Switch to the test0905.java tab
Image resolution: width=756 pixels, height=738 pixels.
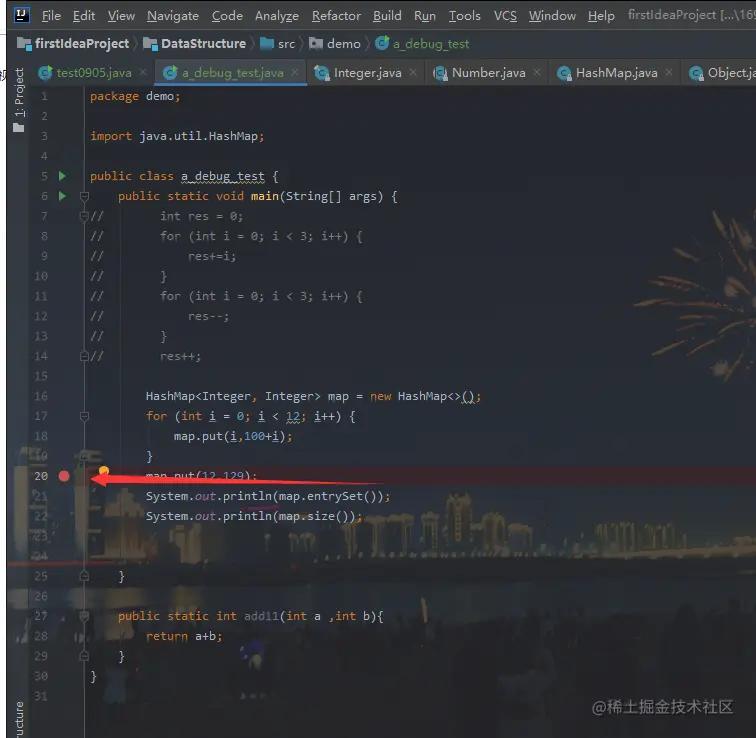tap(94, 73)
